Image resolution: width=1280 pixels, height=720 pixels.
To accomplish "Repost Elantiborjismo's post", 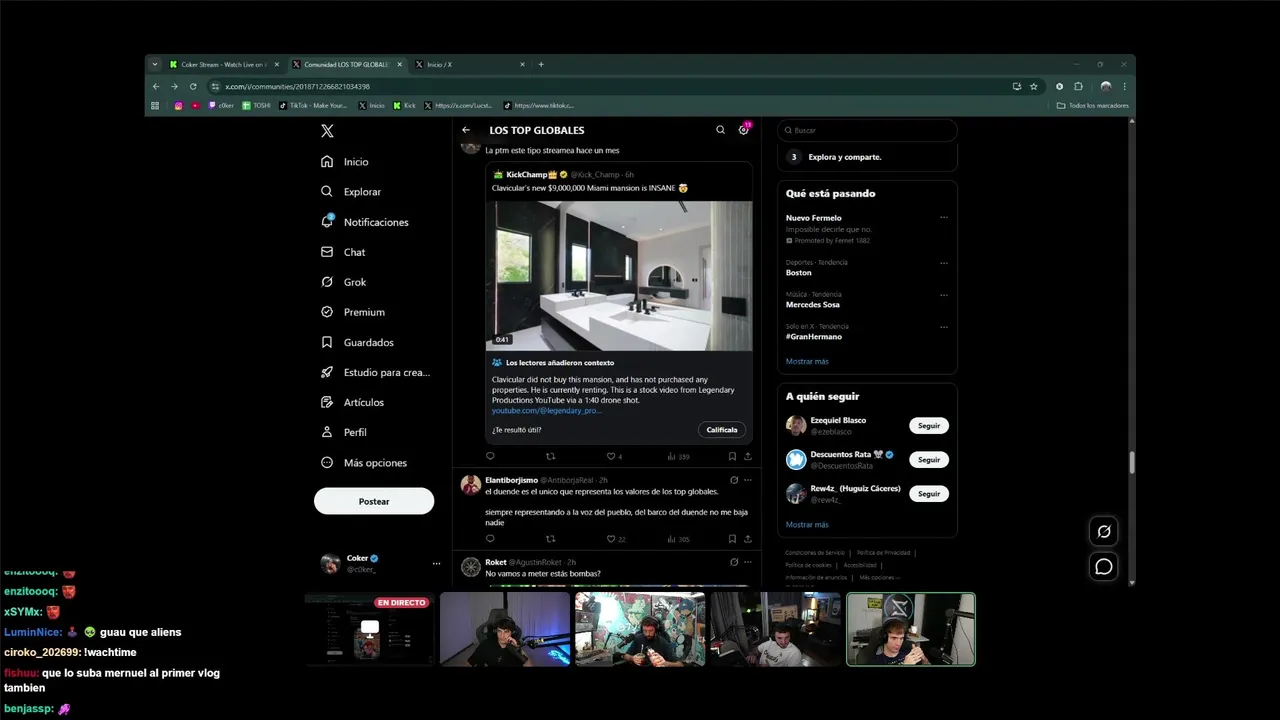I will coord(550,539).
